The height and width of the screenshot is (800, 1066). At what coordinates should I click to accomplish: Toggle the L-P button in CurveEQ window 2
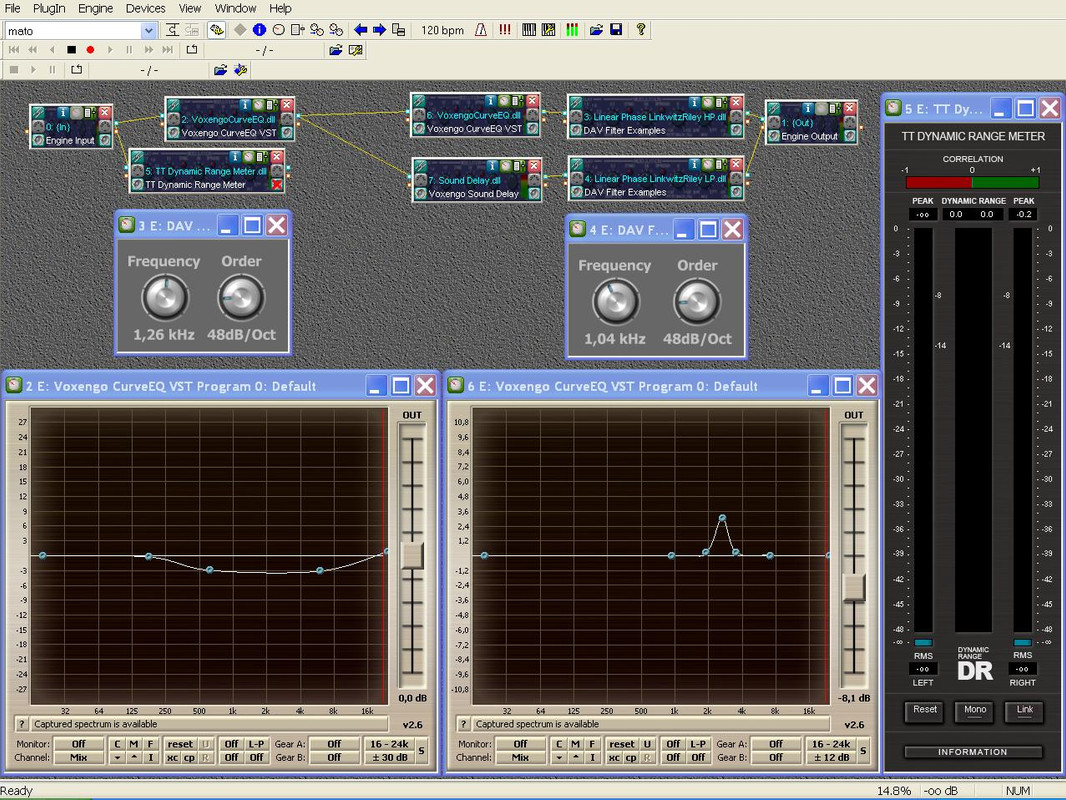(x=256, y=744)
